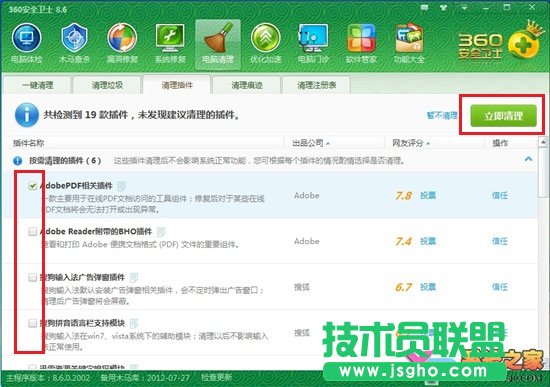Click the blue info icon beside detection summary
The width and height of the screenshot is (550, 387).
tap(27, 115)
